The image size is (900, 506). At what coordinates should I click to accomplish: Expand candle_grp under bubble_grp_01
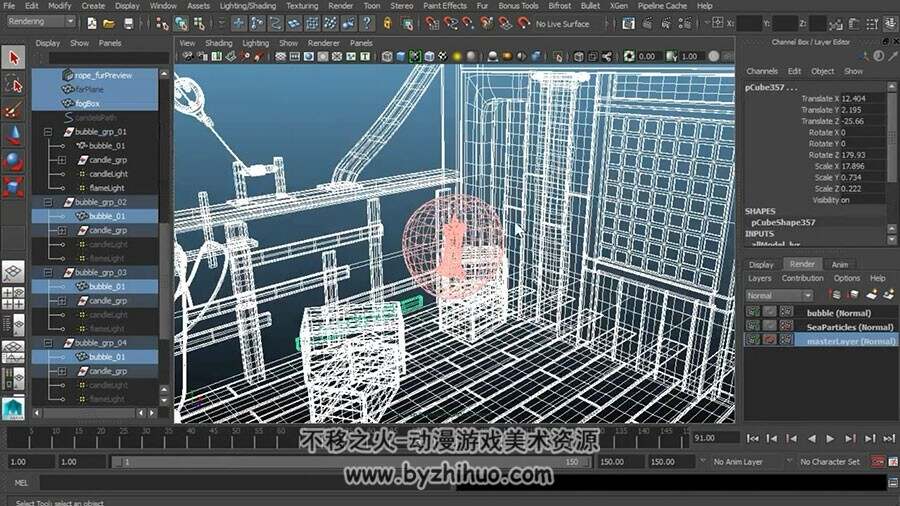pos(62,160)
